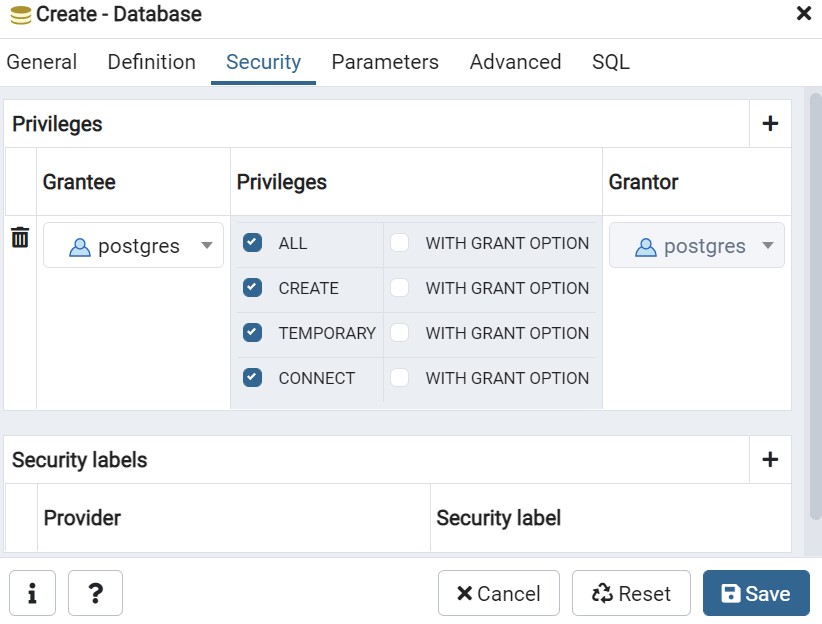Switch to the Parameters tab
822x624 pixels.
tap(385, 62)
